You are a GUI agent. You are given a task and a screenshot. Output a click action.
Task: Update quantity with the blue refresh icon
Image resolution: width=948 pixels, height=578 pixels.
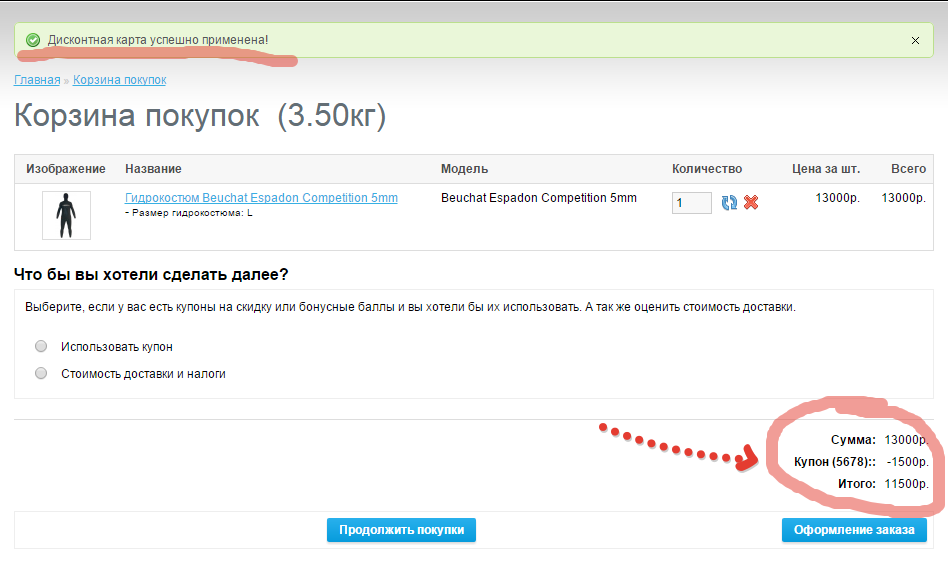point(729,203)
